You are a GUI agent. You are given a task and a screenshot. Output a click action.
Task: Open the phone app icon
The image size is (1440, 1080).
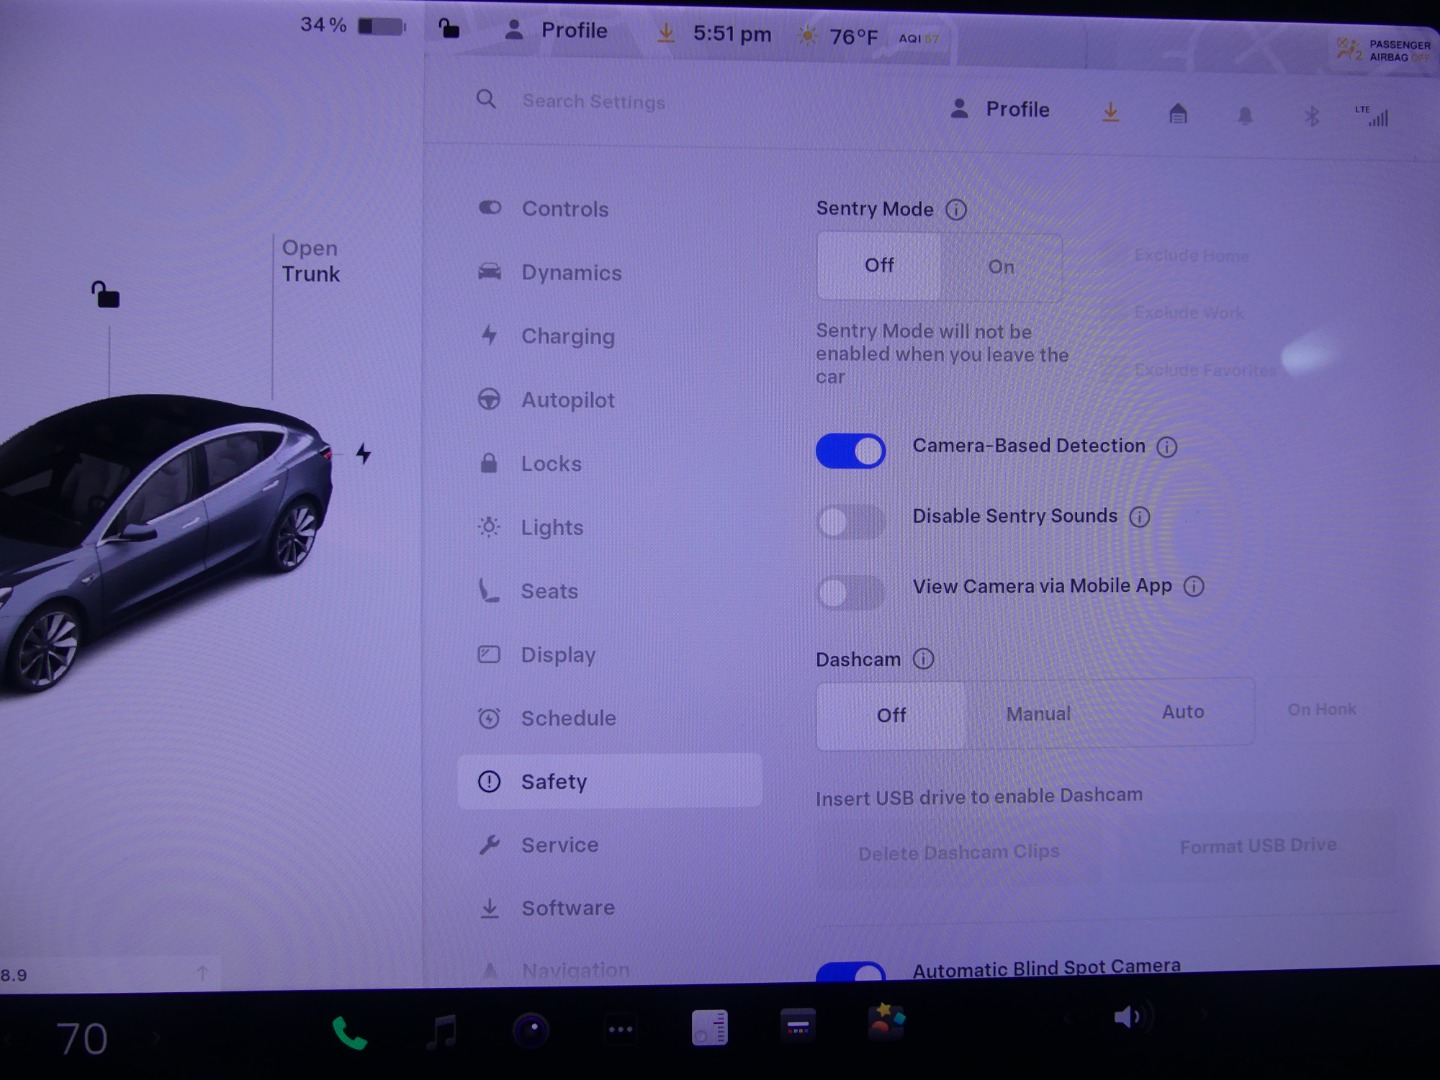(x=349, y=1032)
